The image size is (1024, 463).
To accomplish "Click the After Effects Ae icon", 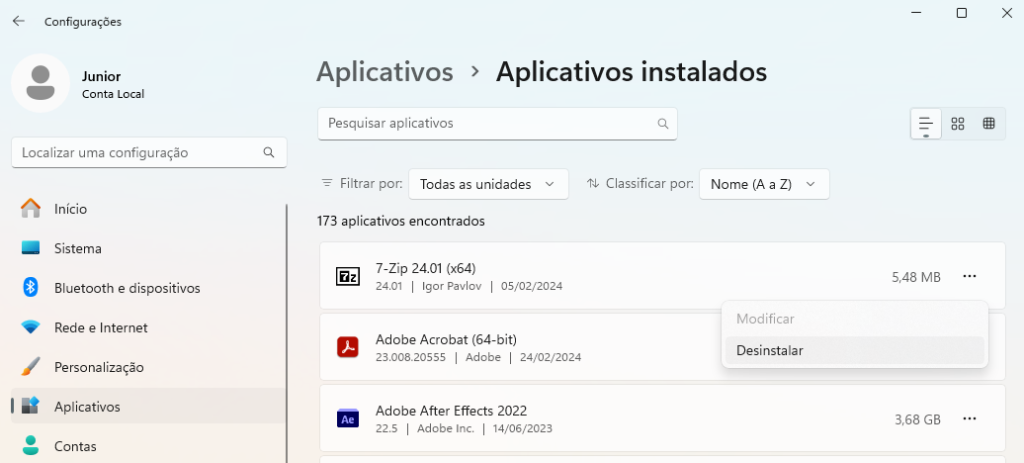I will click(x=347, y=419).
